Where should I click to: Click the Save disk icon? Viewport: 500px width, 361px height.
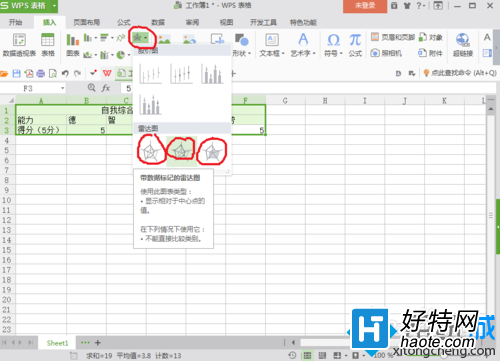(x=16, y=73)
